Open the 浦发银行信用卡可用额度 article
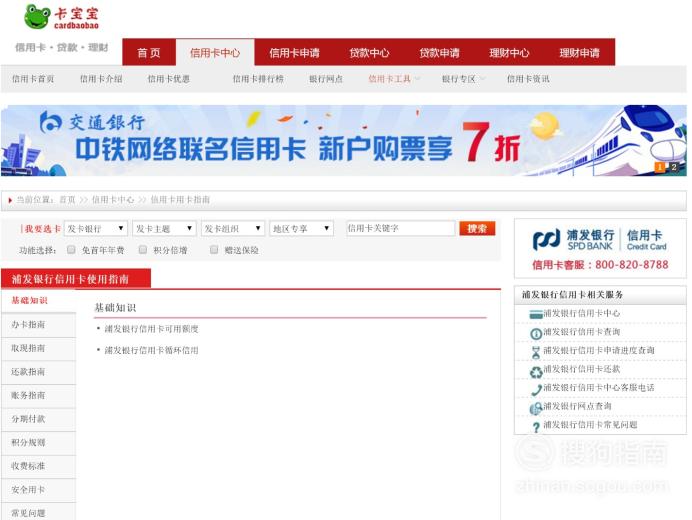692x520 pixels. point(151,329)
